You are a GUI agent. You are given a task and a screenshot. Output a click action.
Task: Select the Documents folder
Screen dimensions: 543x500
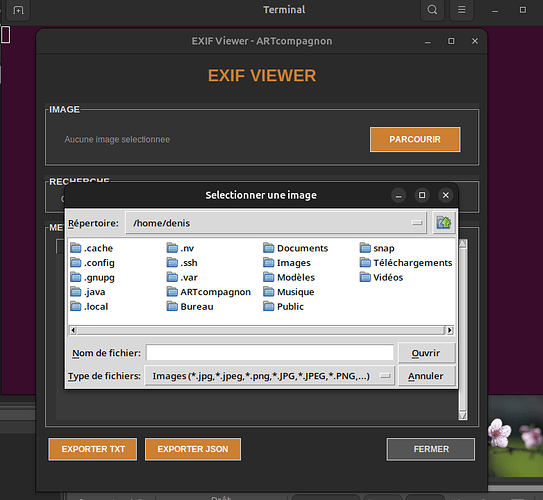coord(295,248)
